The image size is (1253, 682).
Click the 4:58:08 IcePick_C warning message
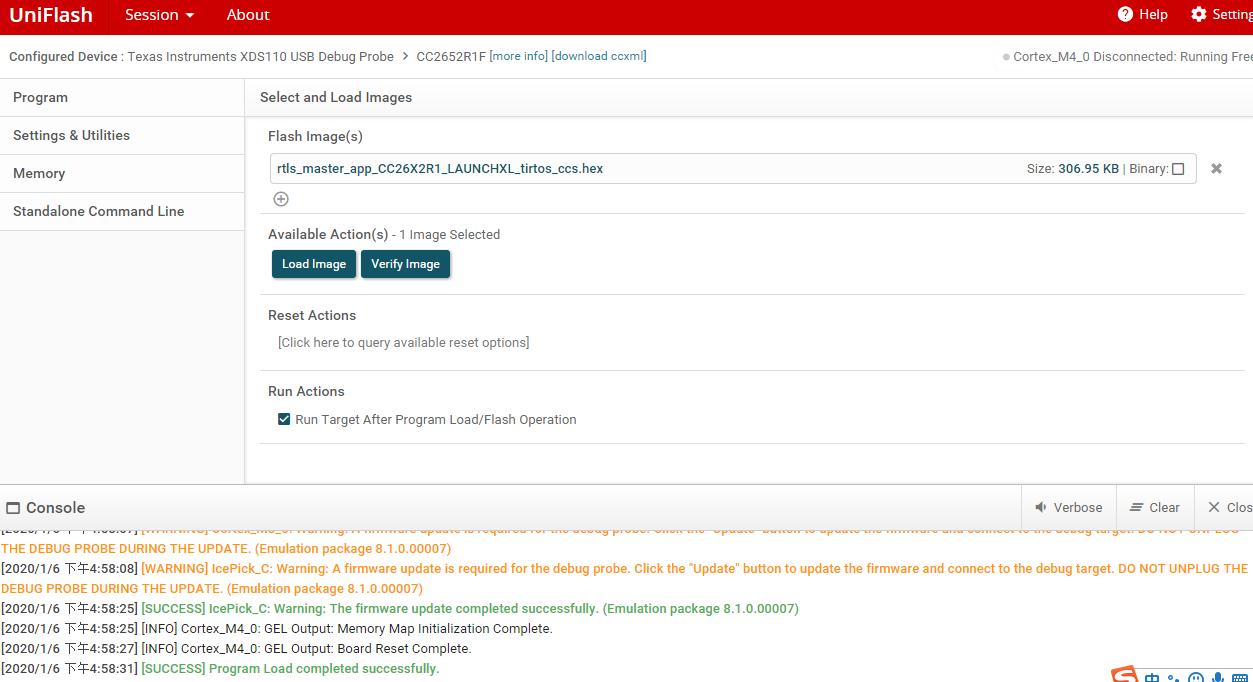(625, 578)
